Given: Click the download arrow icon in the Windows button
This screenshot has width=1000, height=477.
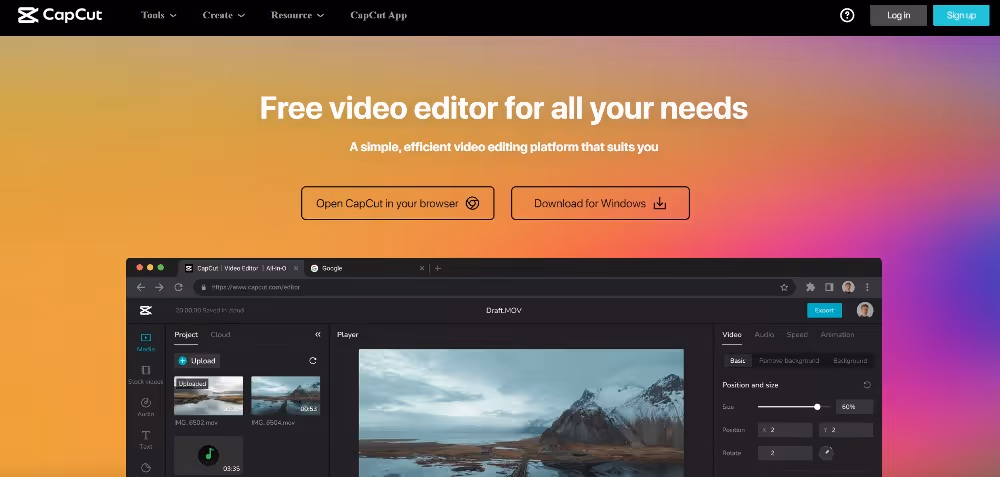Looking at the screenshot, I should 660,203.
